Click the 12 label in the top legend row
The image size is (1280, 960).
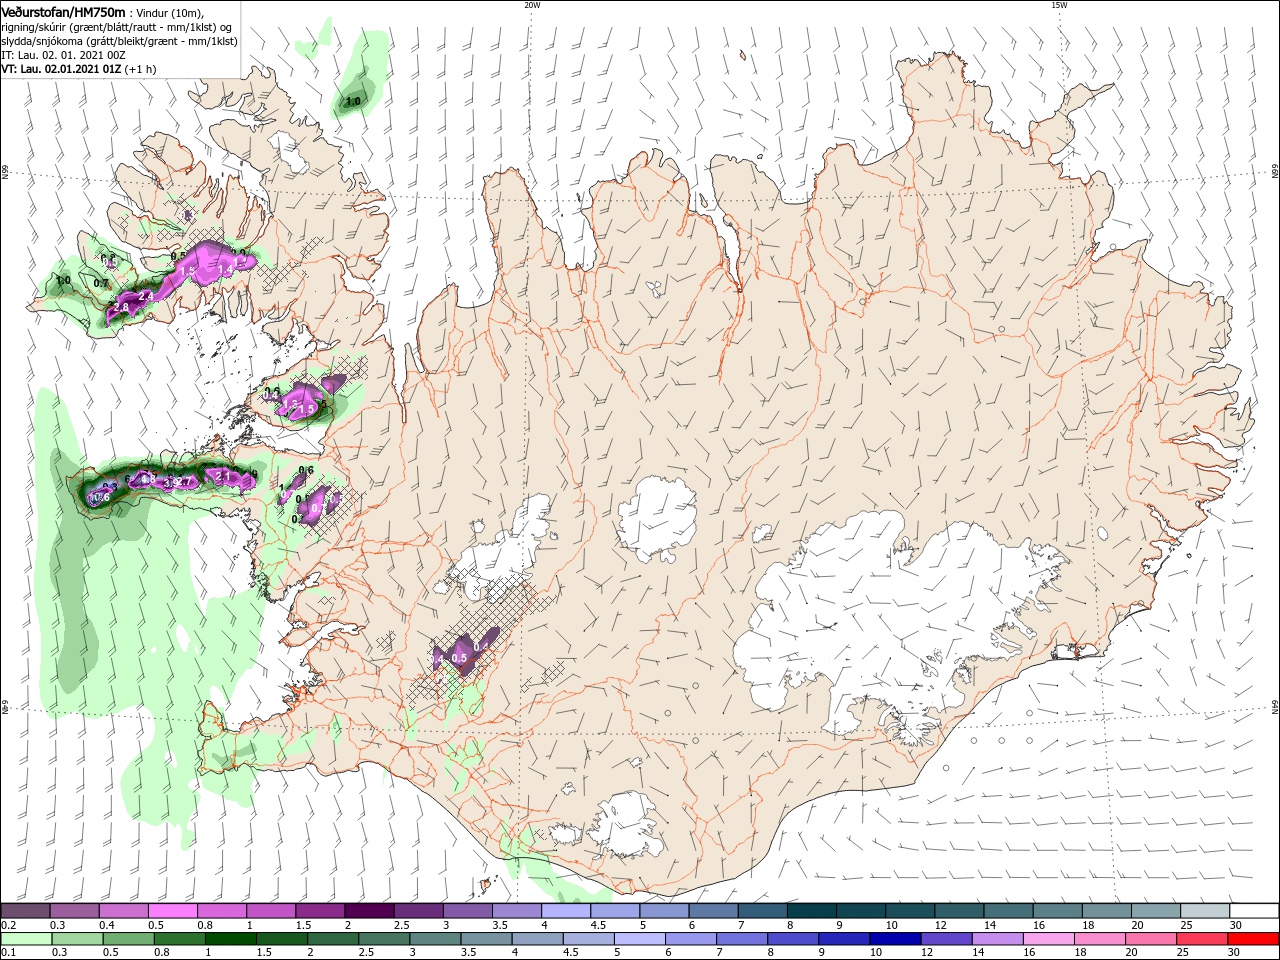(941, 926)
